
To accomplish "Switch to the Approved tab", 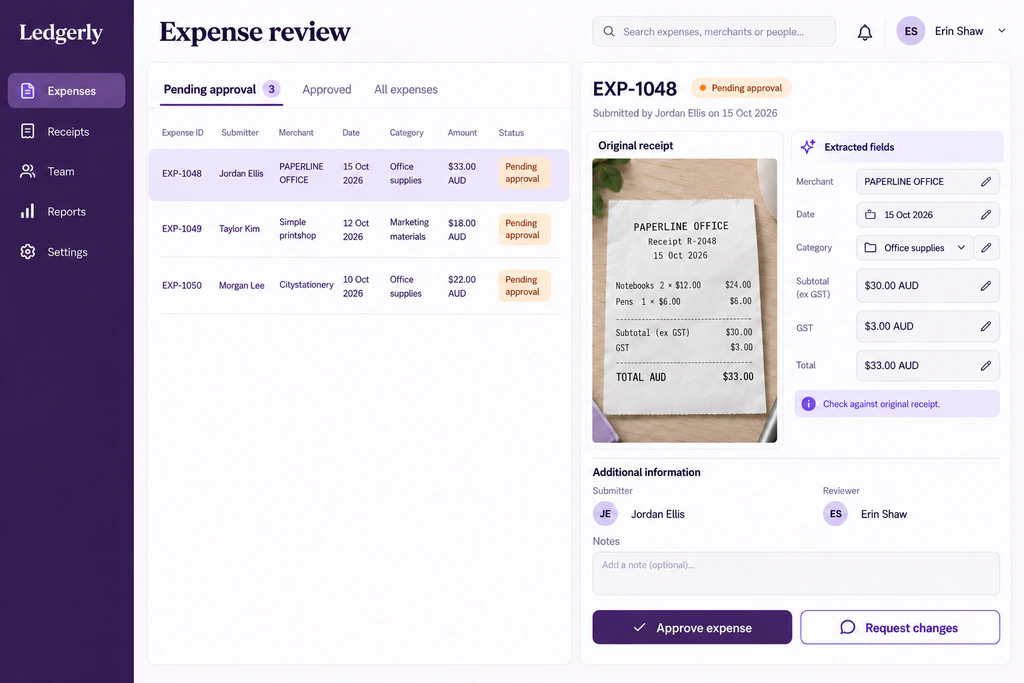I will click(x=327, y=89).
